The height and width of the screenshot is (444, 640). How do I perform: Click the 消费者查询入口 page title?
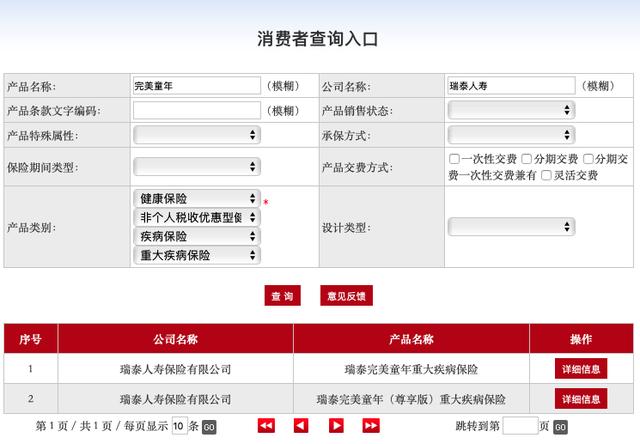318,39
